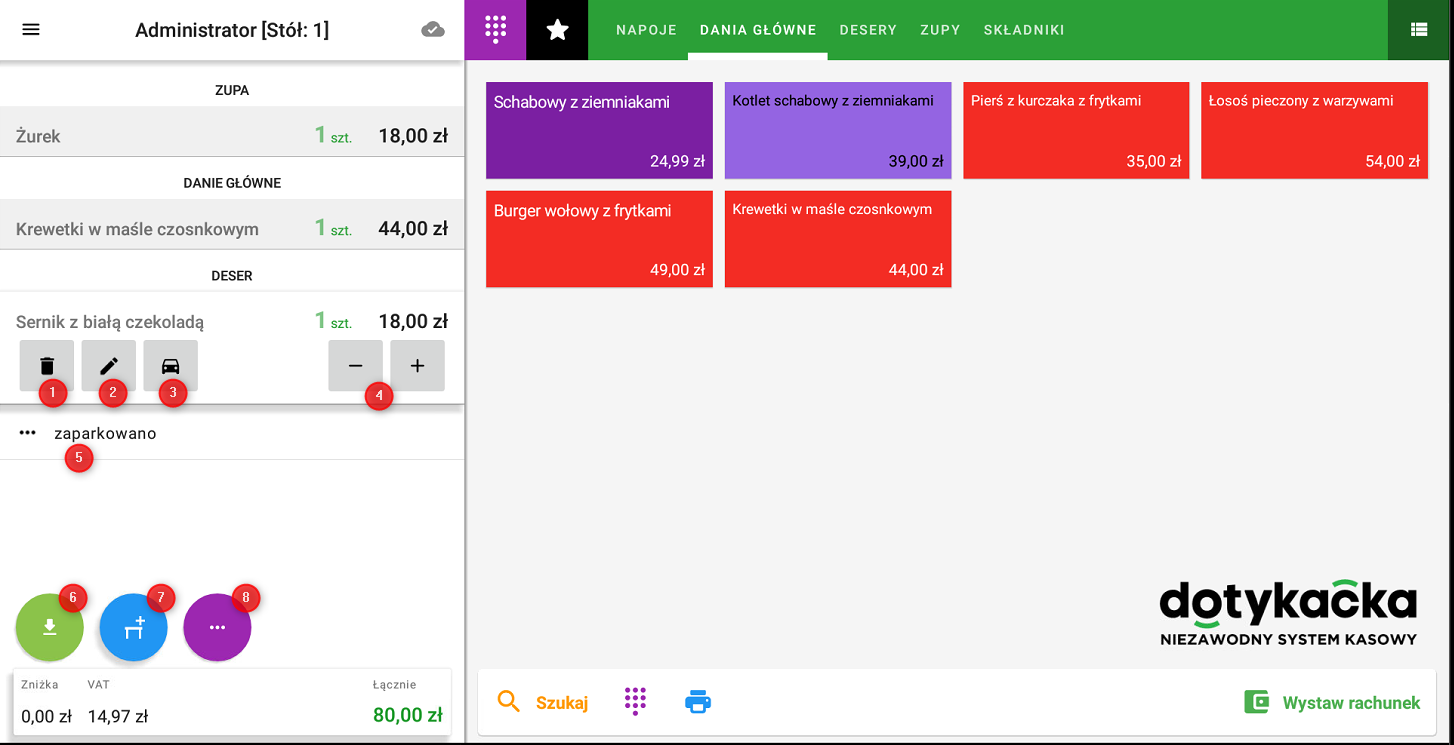Click the car takeaway icon
Viewport: 1454px width, 745px height.
(171, 365)
